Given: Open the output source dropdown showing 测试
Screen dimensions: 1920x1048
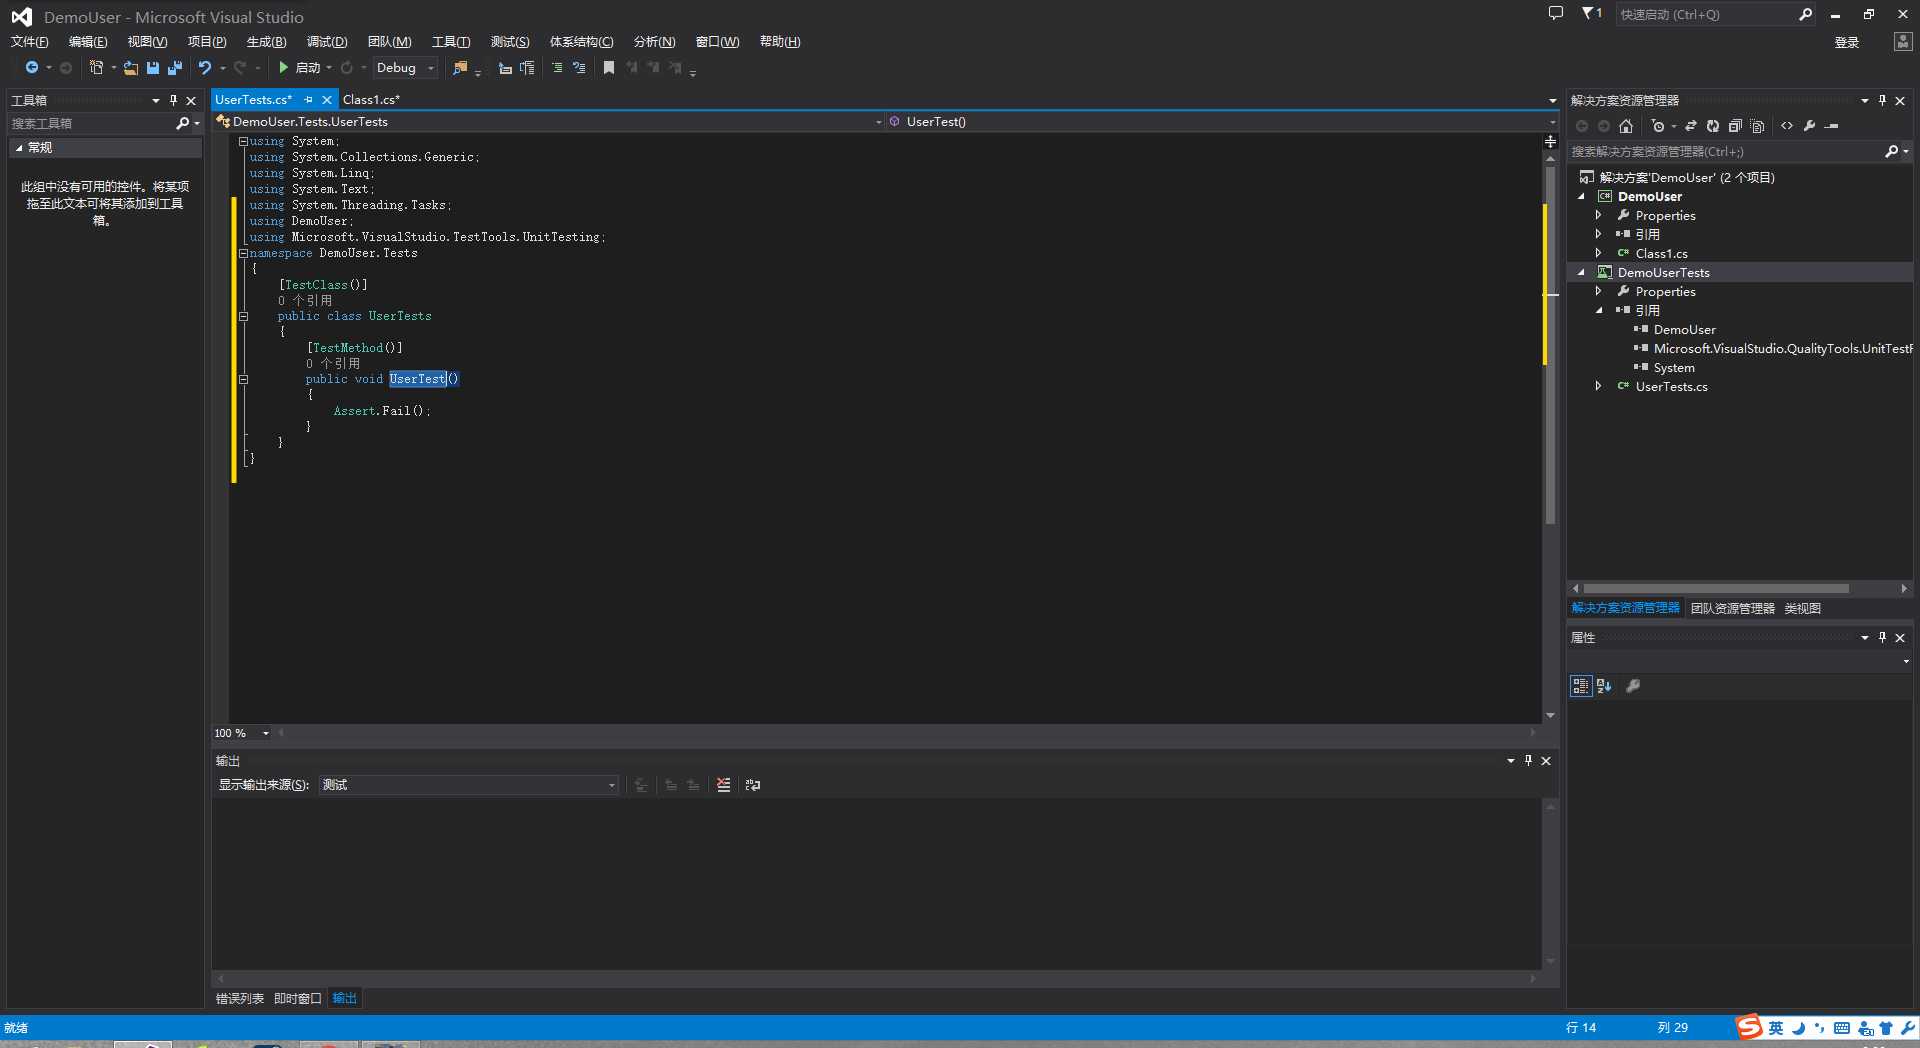Looking at the screenshot, I should pos(468,785).
